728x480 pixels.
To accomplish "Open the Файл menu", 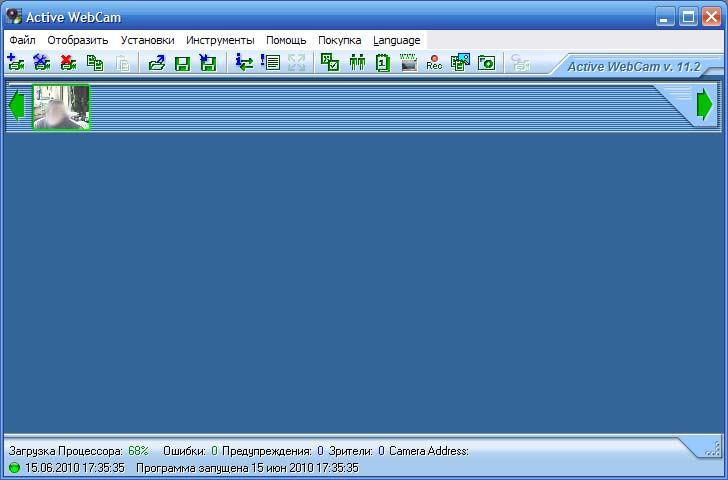I will point(22,40).
